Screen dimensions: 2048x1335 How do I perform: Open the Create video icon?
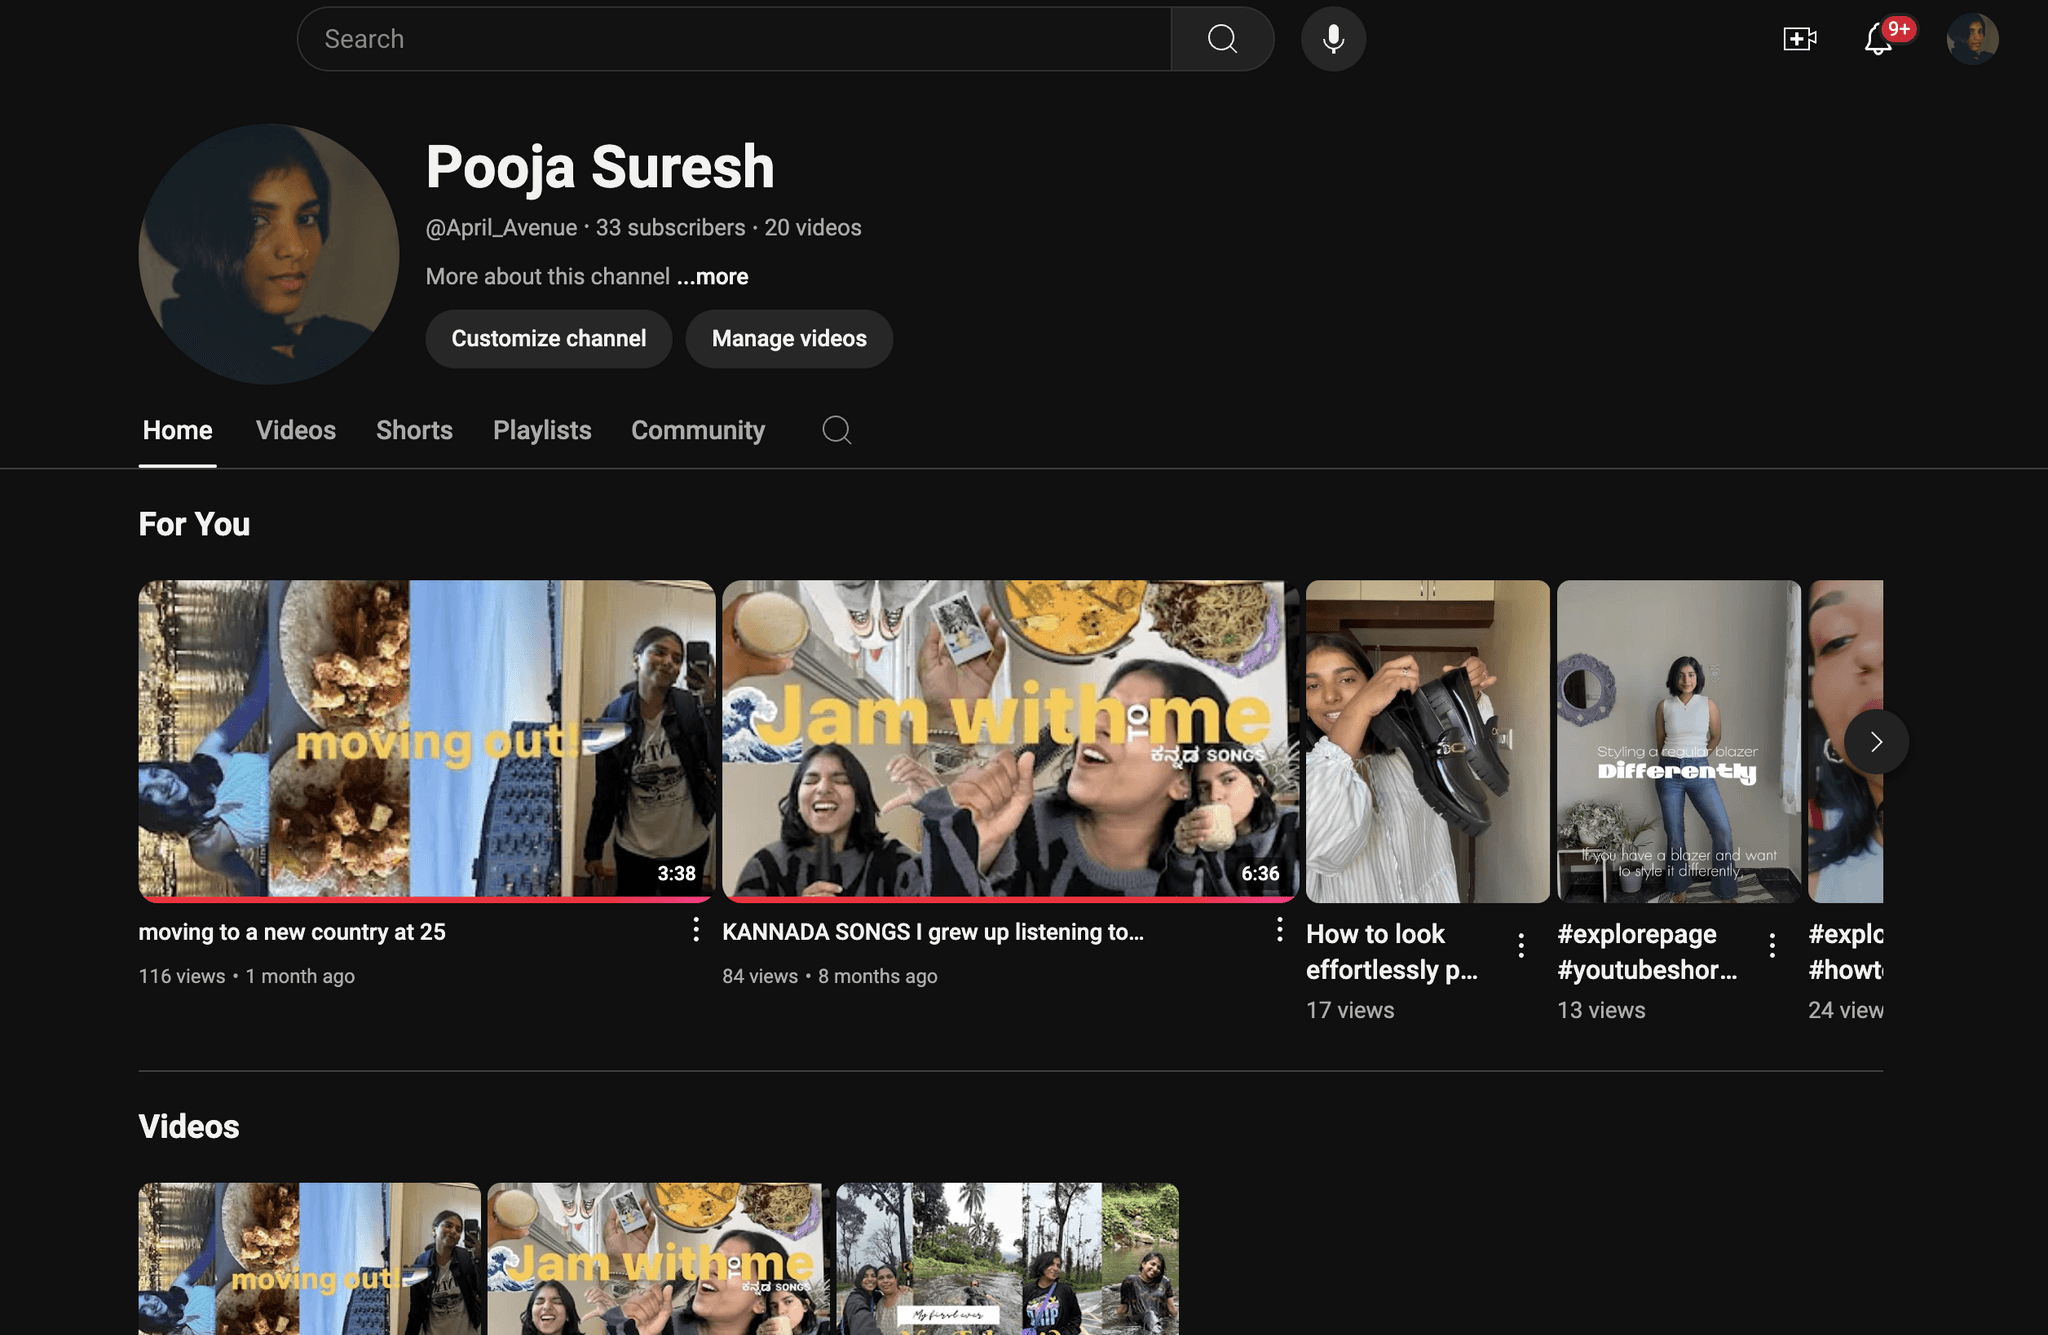coord(1799,39)
